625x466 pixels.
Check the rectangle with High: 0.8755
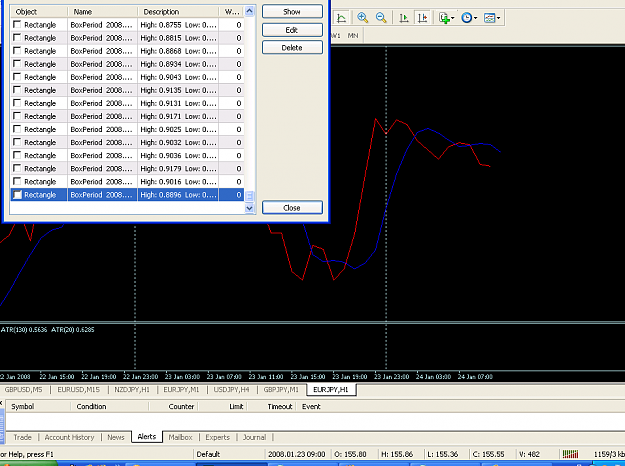click(x=17, y=25)
